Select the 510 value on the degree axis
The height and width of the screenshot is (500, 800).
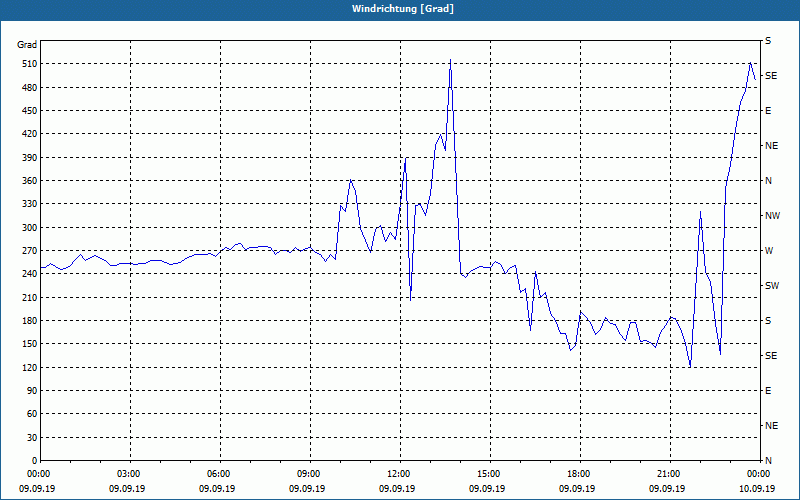pos(30,64)
